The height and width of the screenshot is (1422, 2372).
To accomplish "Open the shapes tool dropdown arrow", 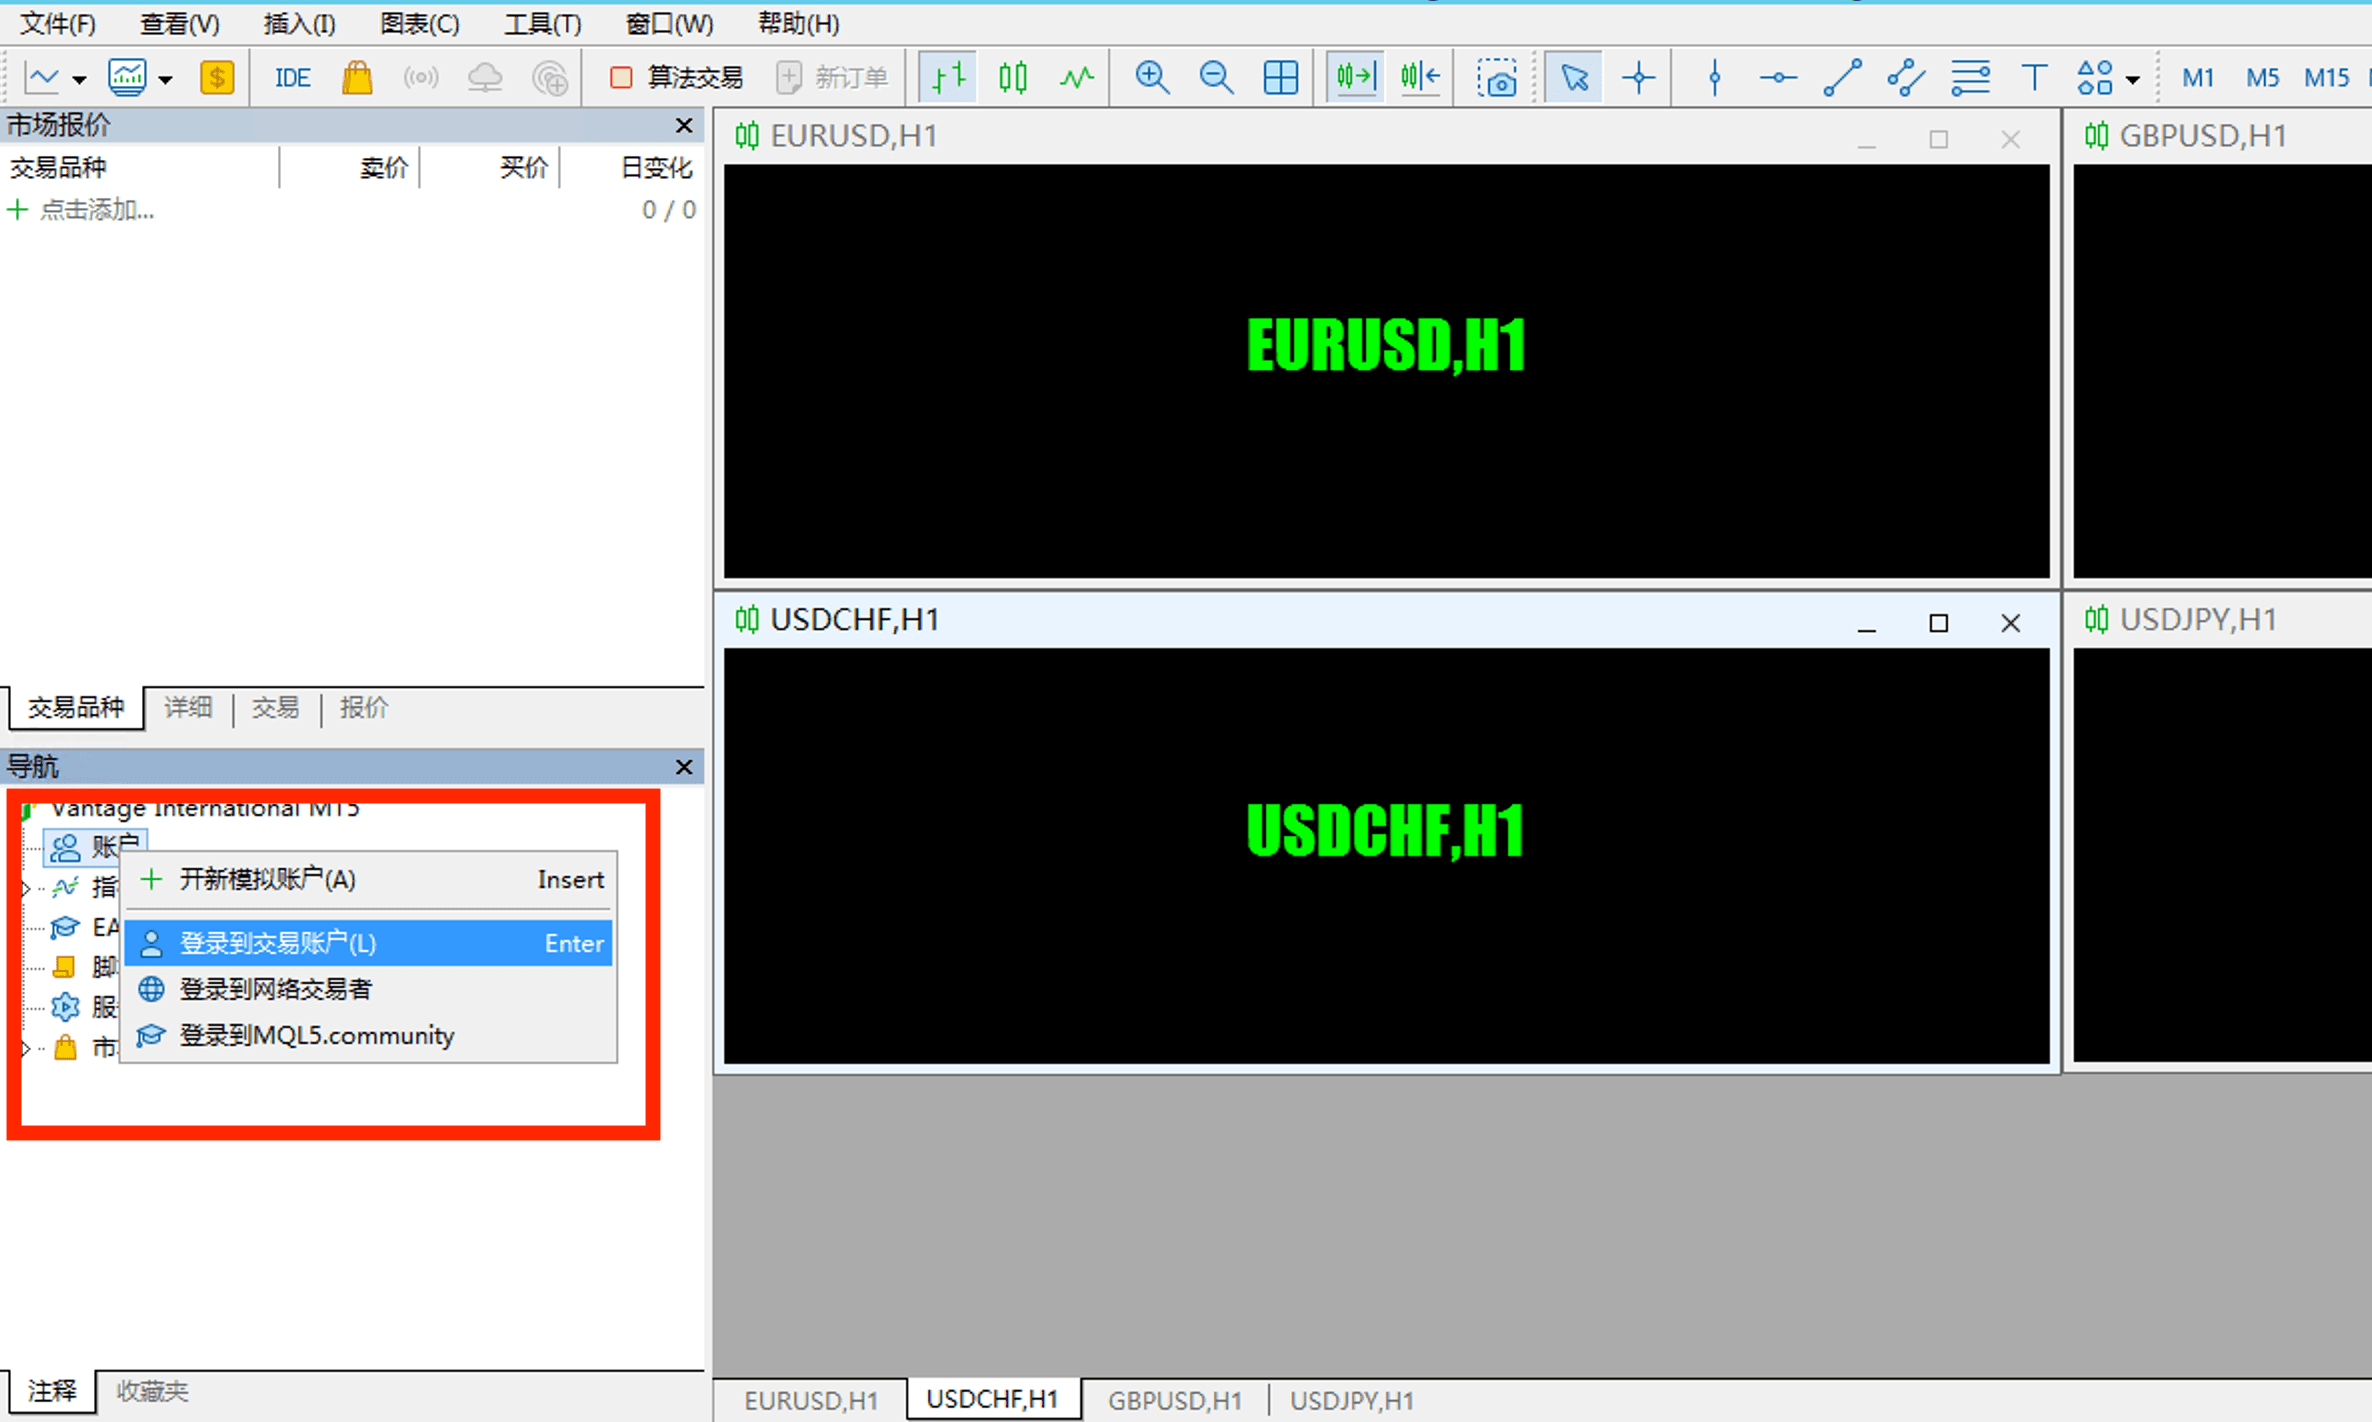I will [x=2133, y=79].
